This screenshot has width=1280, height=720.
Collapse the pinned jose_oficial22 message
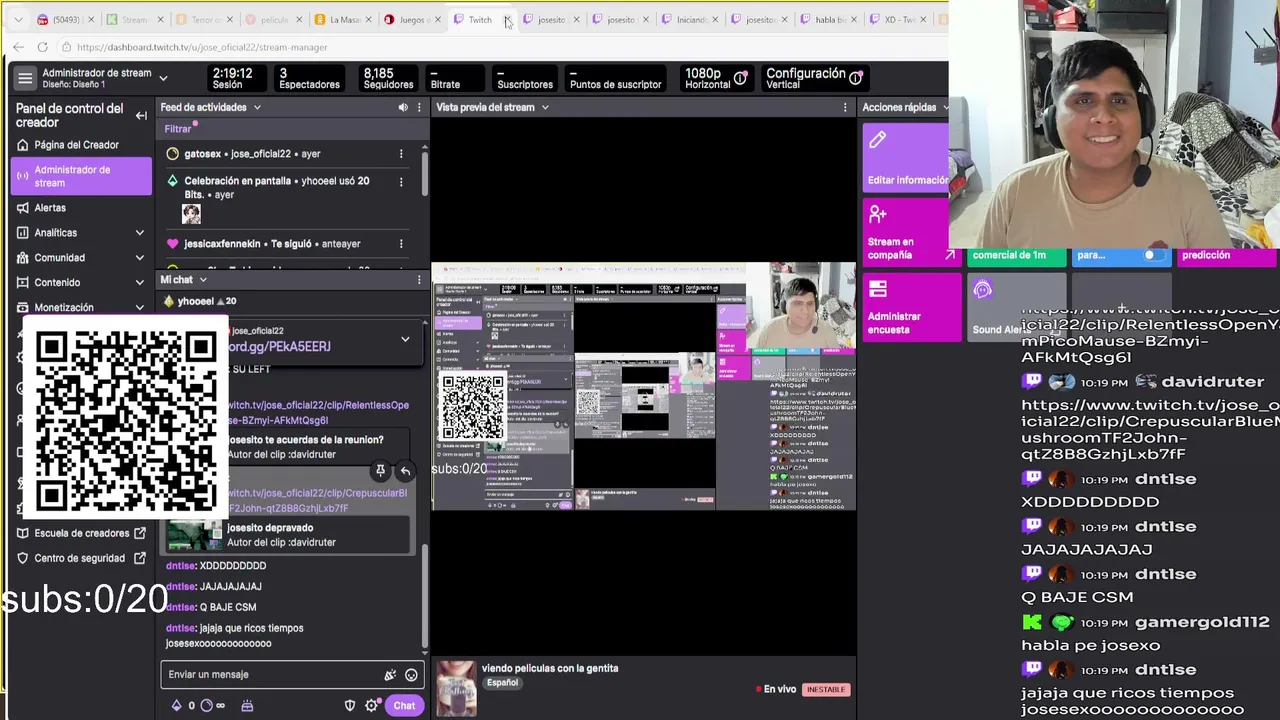405,340
